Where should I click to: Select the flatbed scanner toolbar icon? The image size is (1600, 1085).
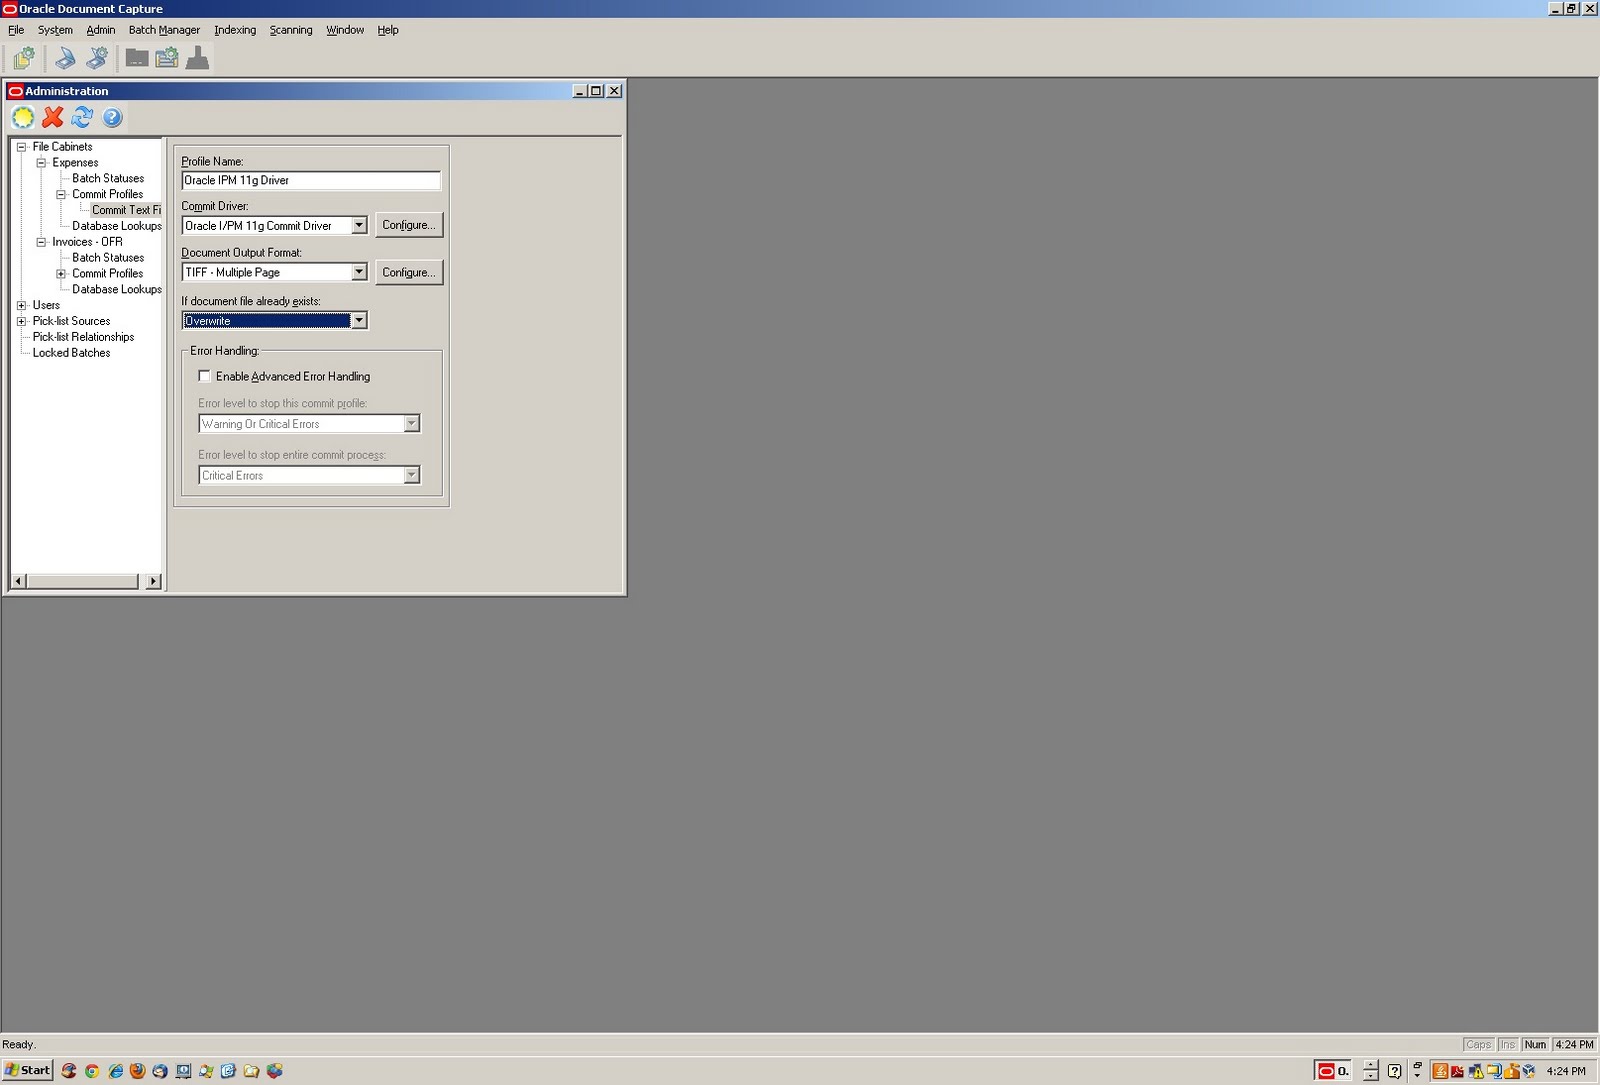pyautogui.click(x=64, y=58)
